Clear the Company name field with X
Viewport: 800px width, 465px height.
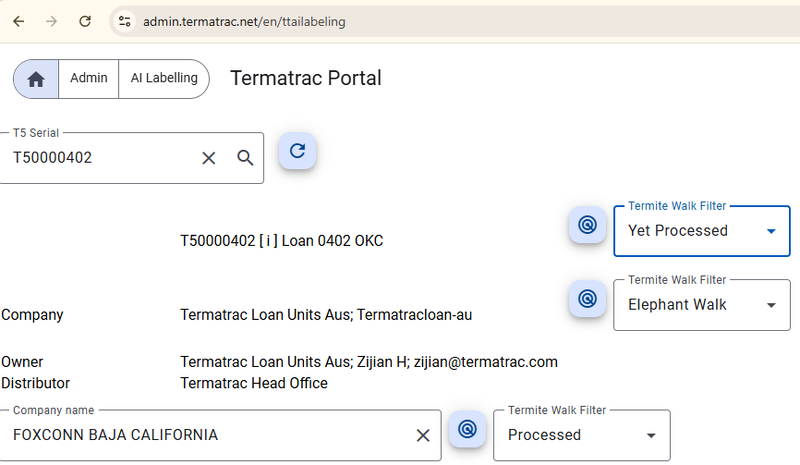[423, 435]
